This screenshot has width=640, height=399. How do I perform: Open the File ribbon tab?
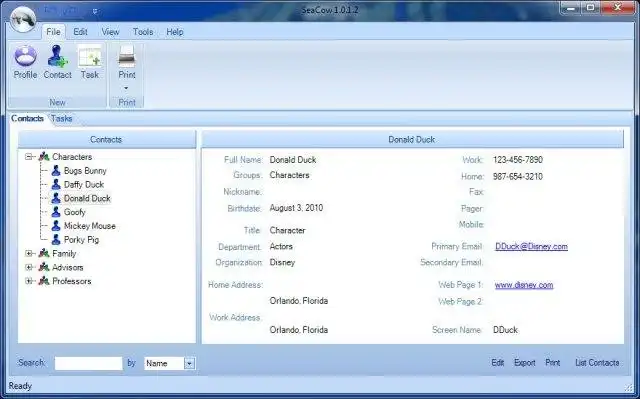pos(53,32)
